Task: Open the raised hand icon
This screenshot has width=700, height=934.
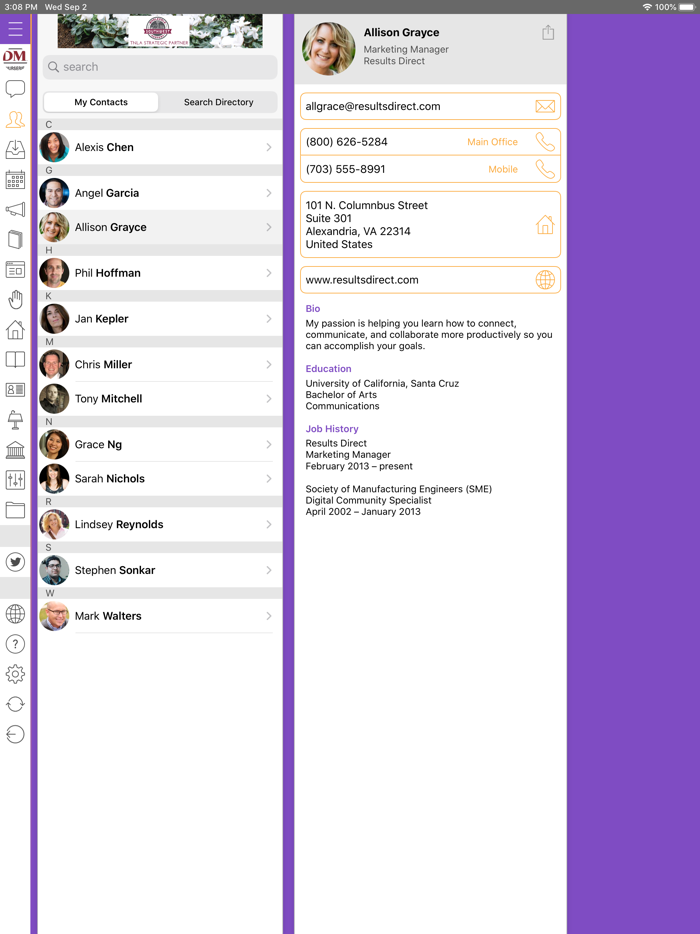Action: coord(15,300)
